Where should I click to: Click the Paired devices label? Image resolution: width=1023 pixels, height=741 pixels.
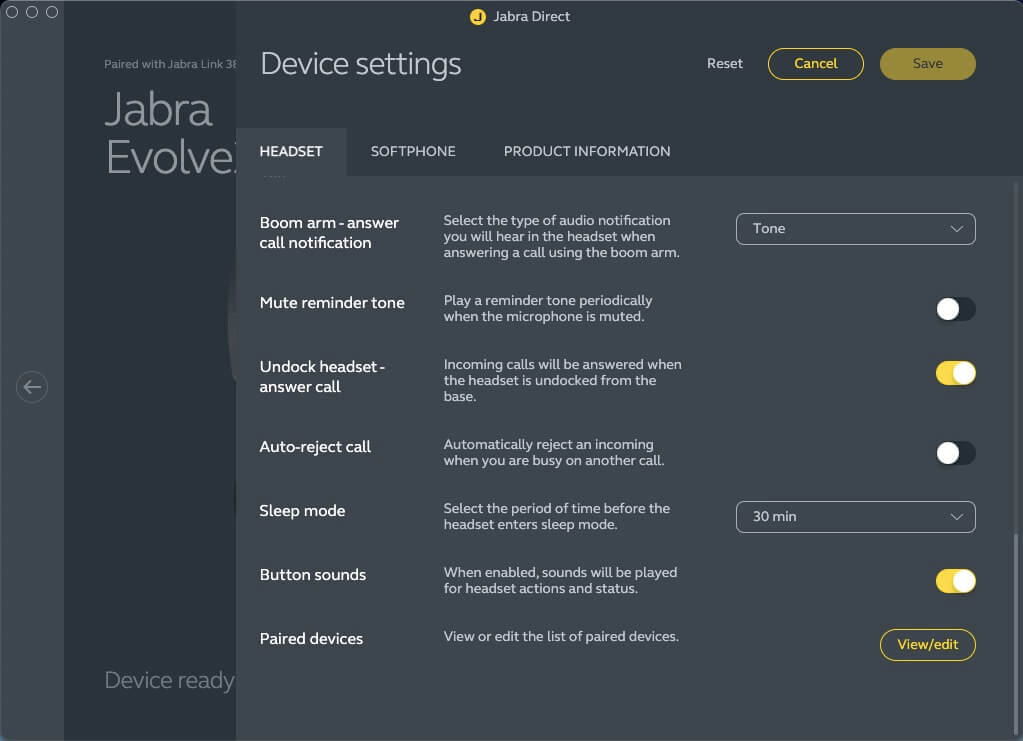pyautogui.click(x=311, y=639)
